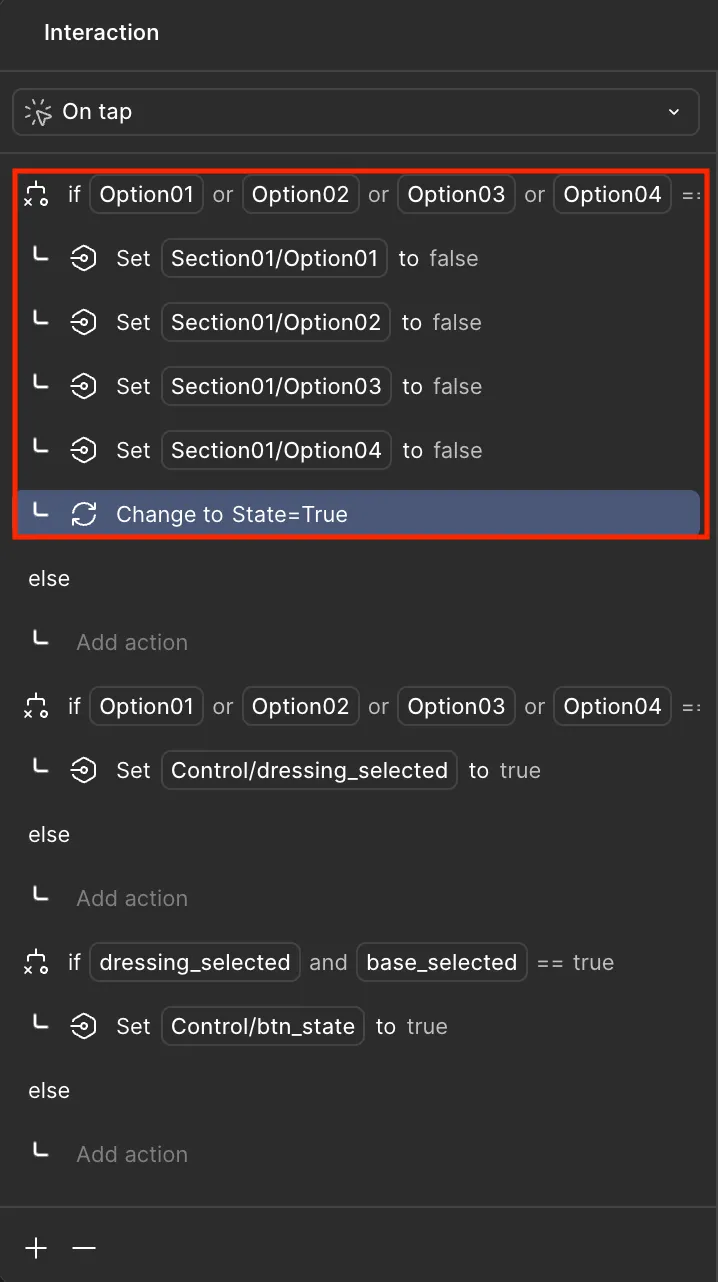Select the Section01/Option02 variable chip
The height and width of the screenshot is (1282, 718).
pyautogui.click(x=276, y=322)
